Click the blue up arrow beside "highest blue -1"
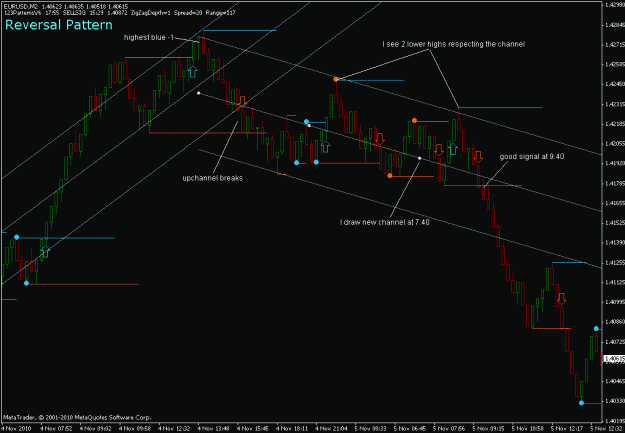 [193, 72]
